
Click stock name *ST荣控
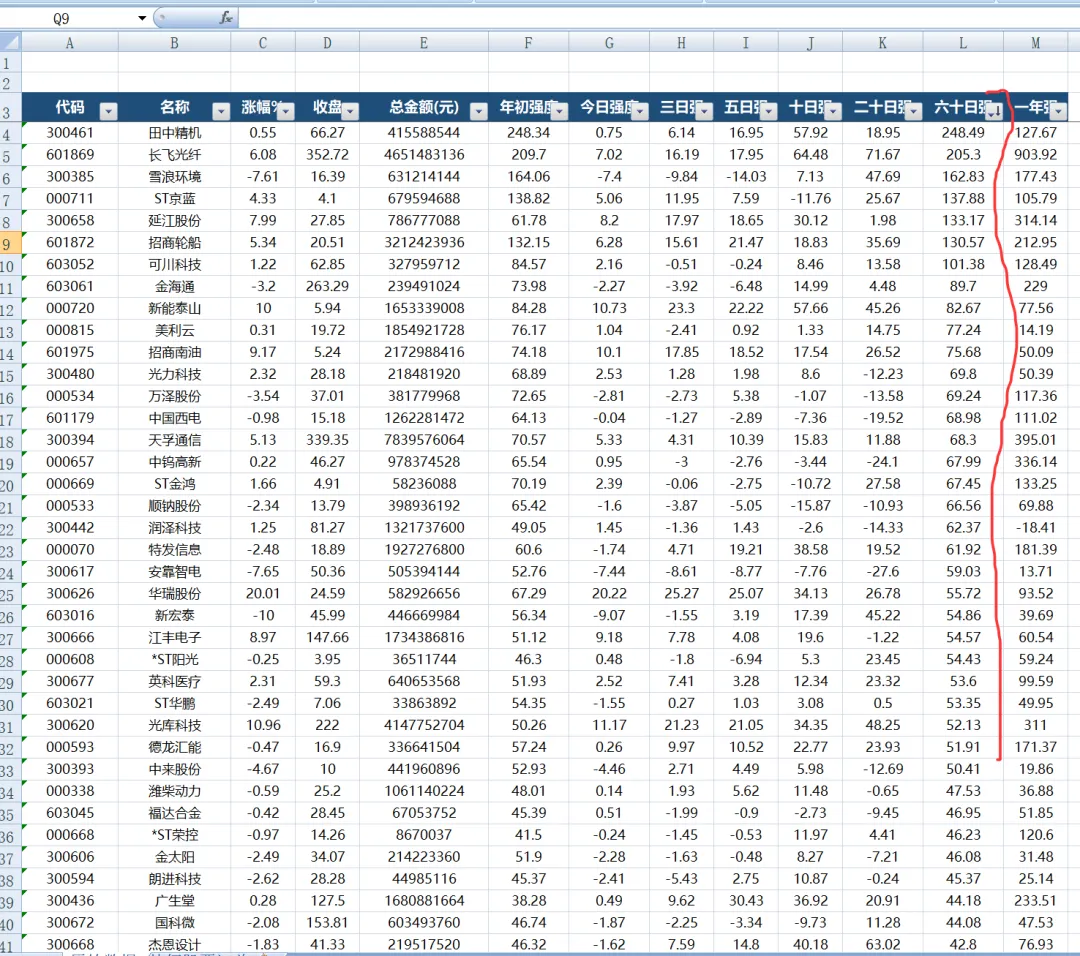click(174, 835)
